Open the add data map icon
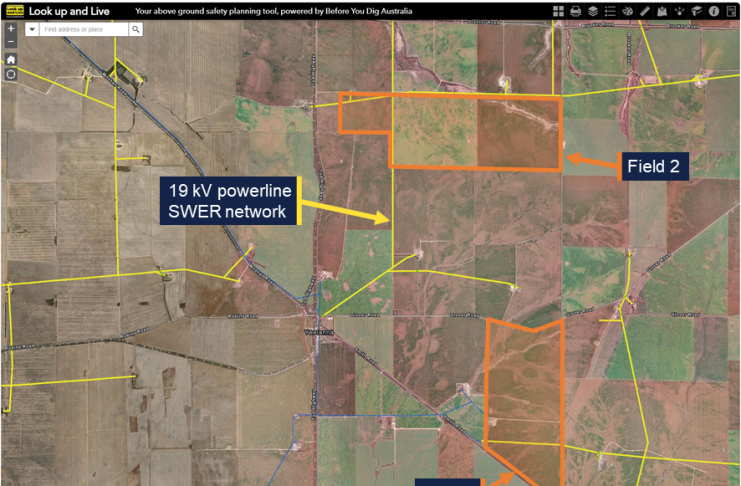 [x=662, y=11]
